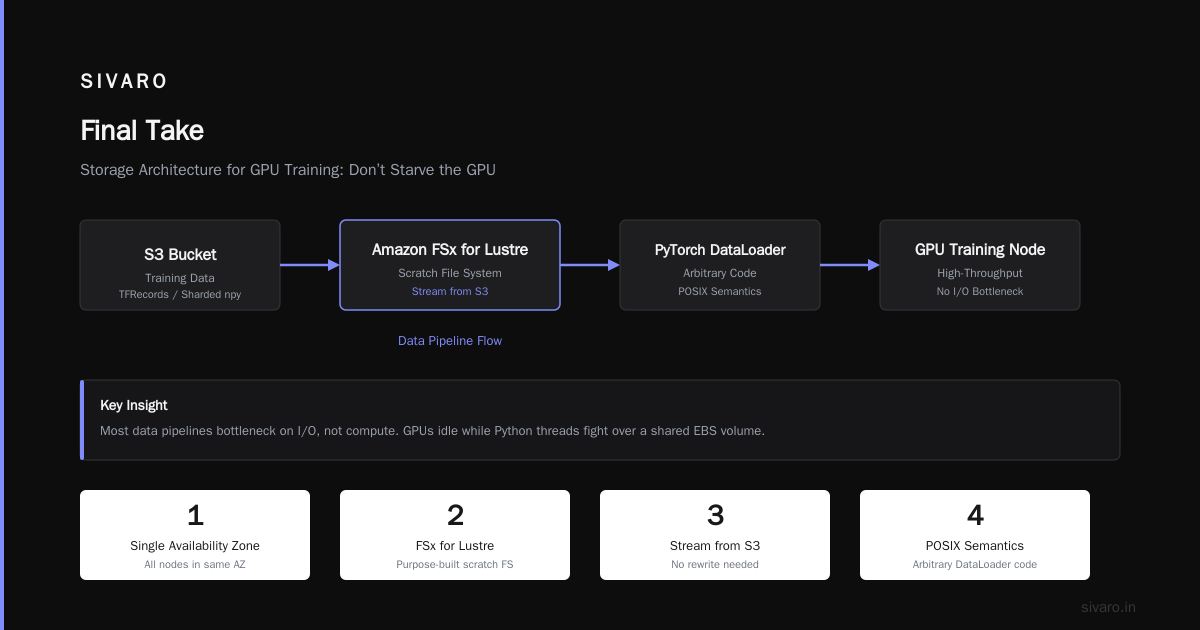
Task: Select the PyTorch DataLoader node
Action: (720, 265)
